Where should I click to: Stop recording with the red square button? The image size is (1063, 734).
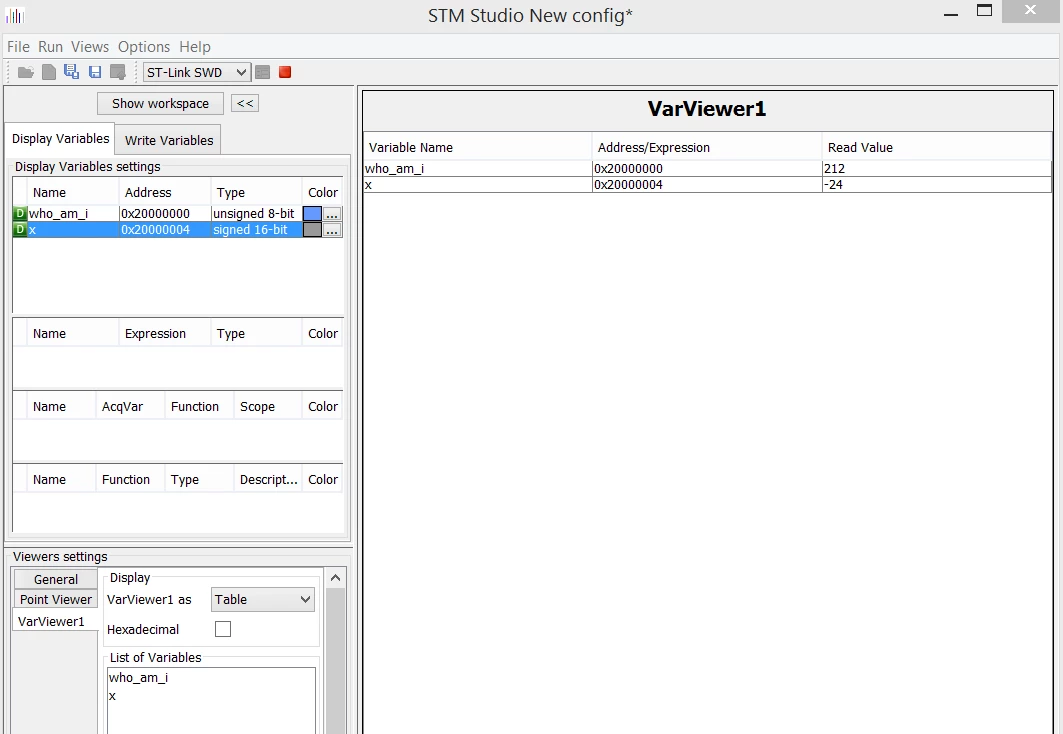[x=285, y=72]
